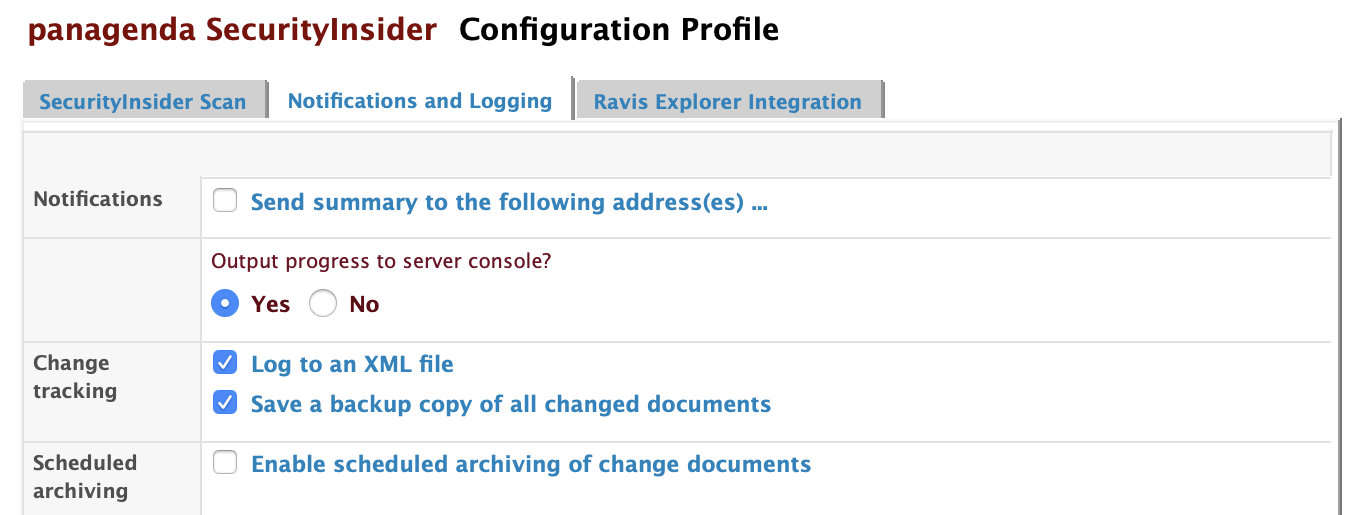The width and height of the screenshot is (1357, 515).
Task: Click the panagenda SecurityInsider title
Action: (232, 30)
